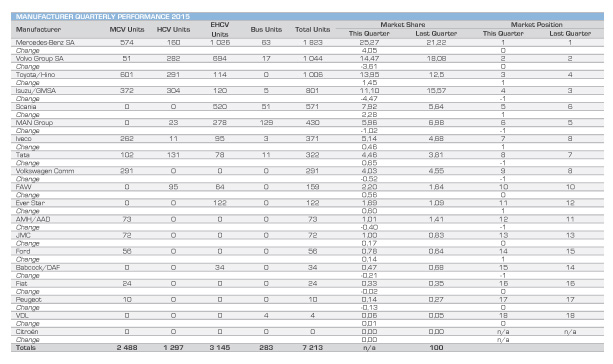This screenshot has width=613, height=364.
Task: Select the Manufacturer column header
Action: pyautogui.click(x=38, y=29)
